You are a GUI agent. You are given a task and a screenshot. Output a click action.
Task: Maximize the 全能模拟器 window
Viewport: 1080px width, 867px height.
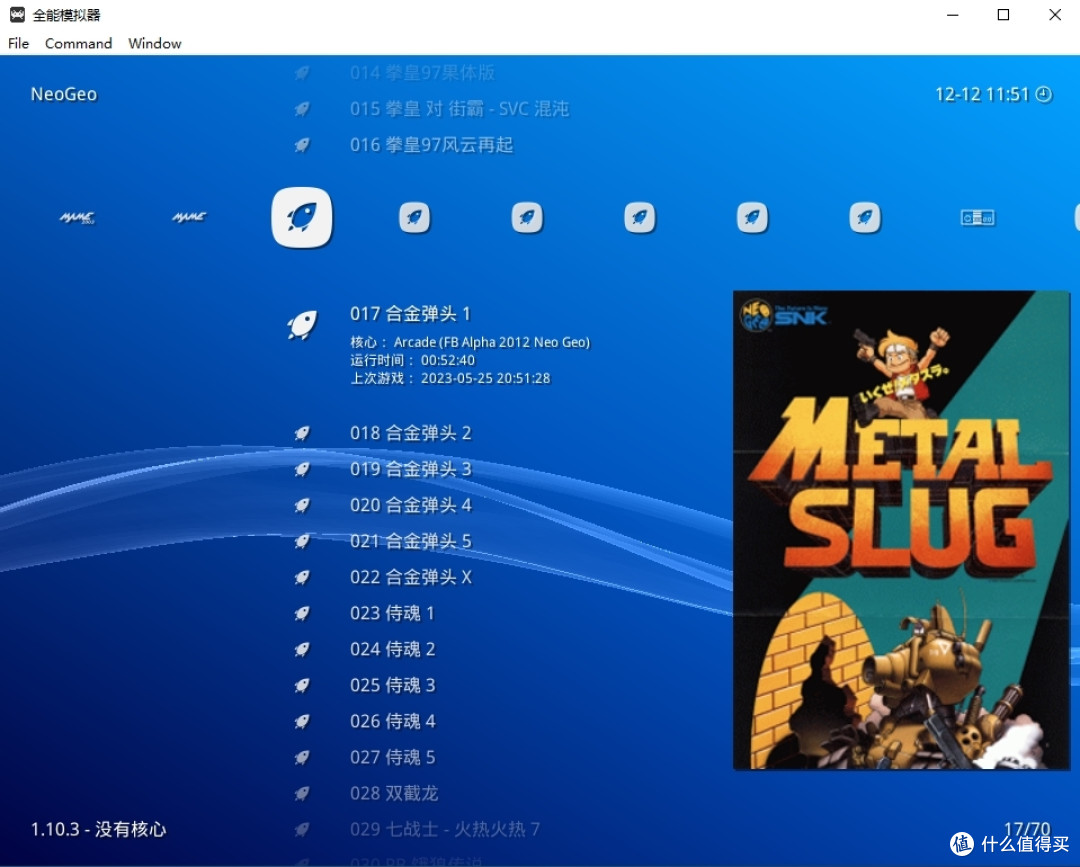pyautogui.click(x=1004, y=14)
